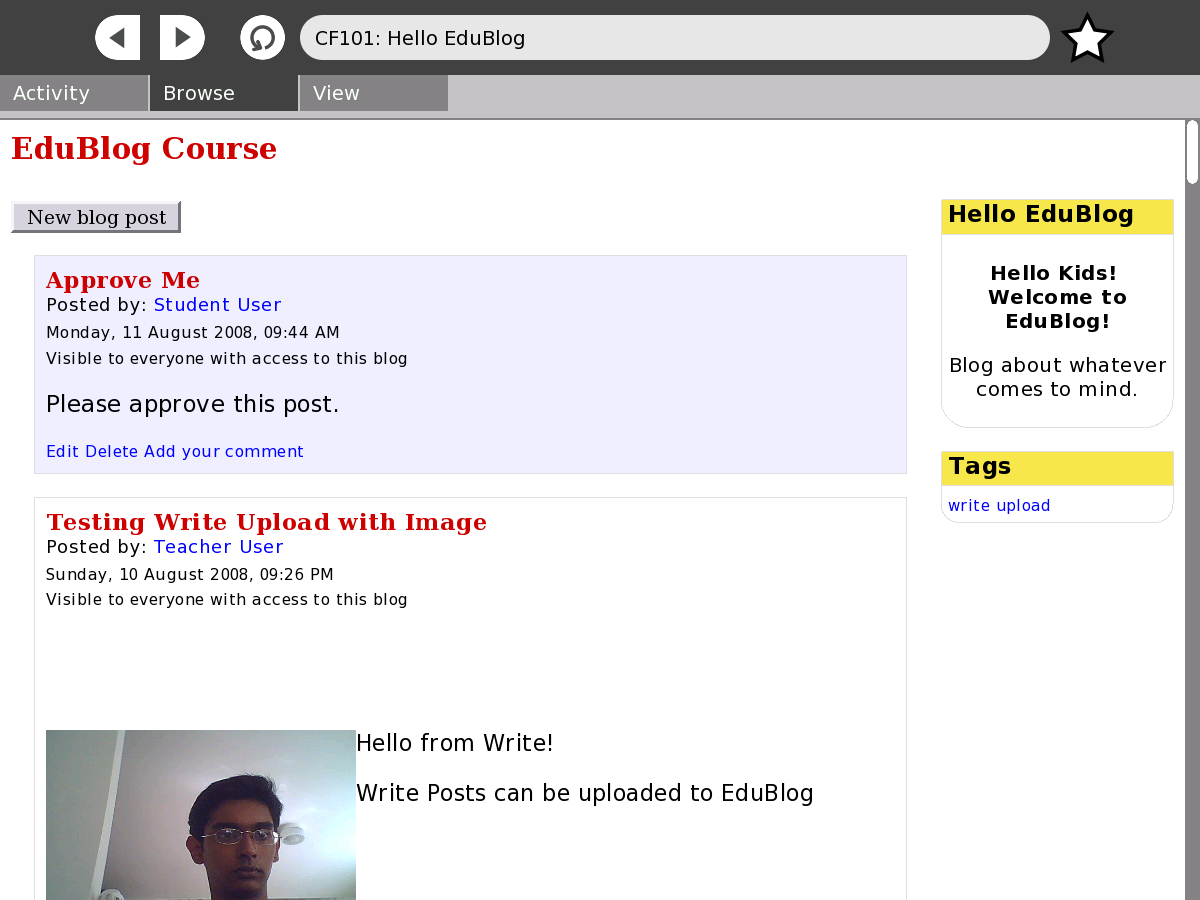Select the 'write' tag link
The width and height of the screenshot is (1200, 900).
pyautogui.click(x=969, y=506)
